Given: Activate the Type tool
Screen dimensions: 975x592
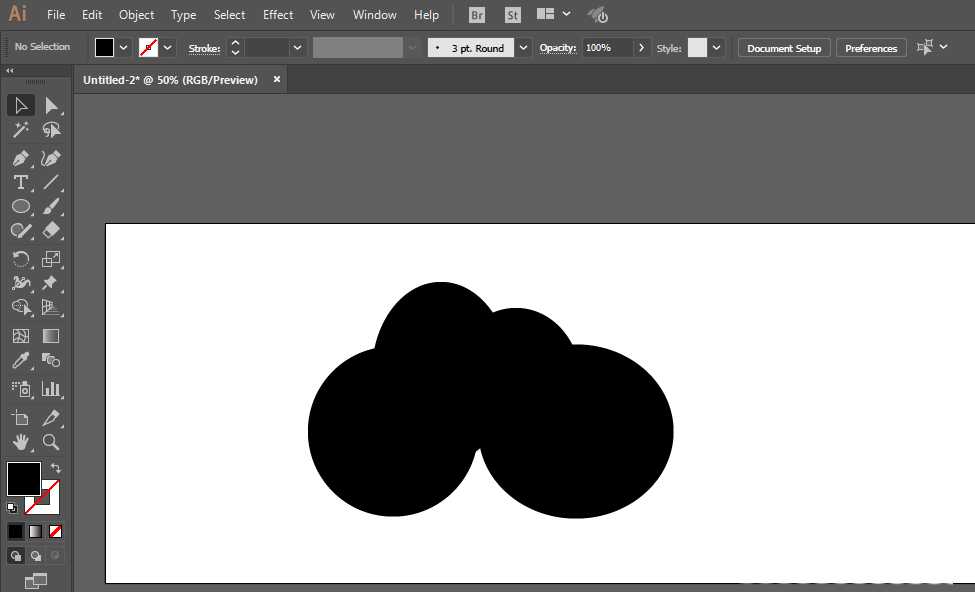Looking at the screenshot, I should pyautogui.click(x=21, y=182).
